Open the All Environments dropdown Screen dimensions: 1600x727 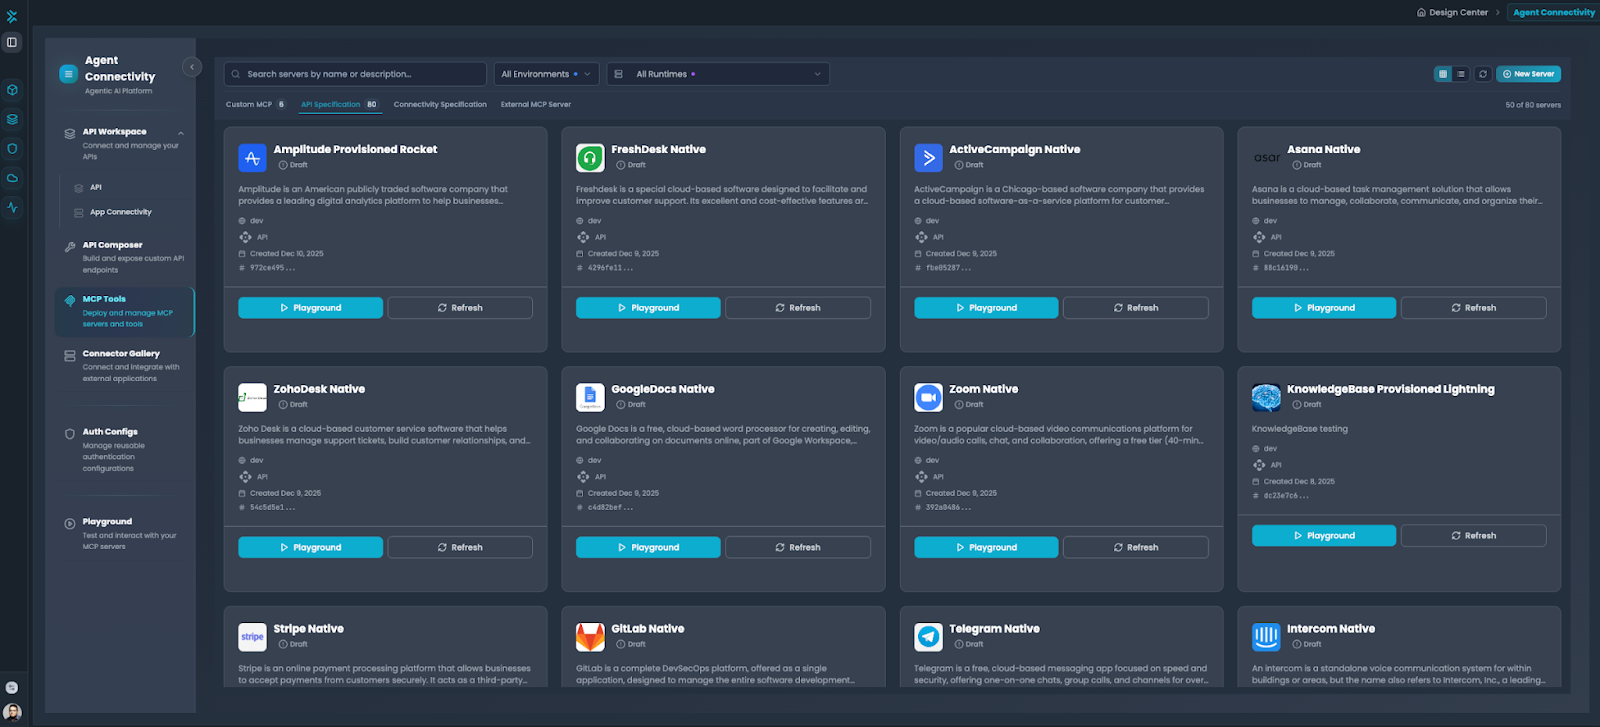(x=546, y=74)
